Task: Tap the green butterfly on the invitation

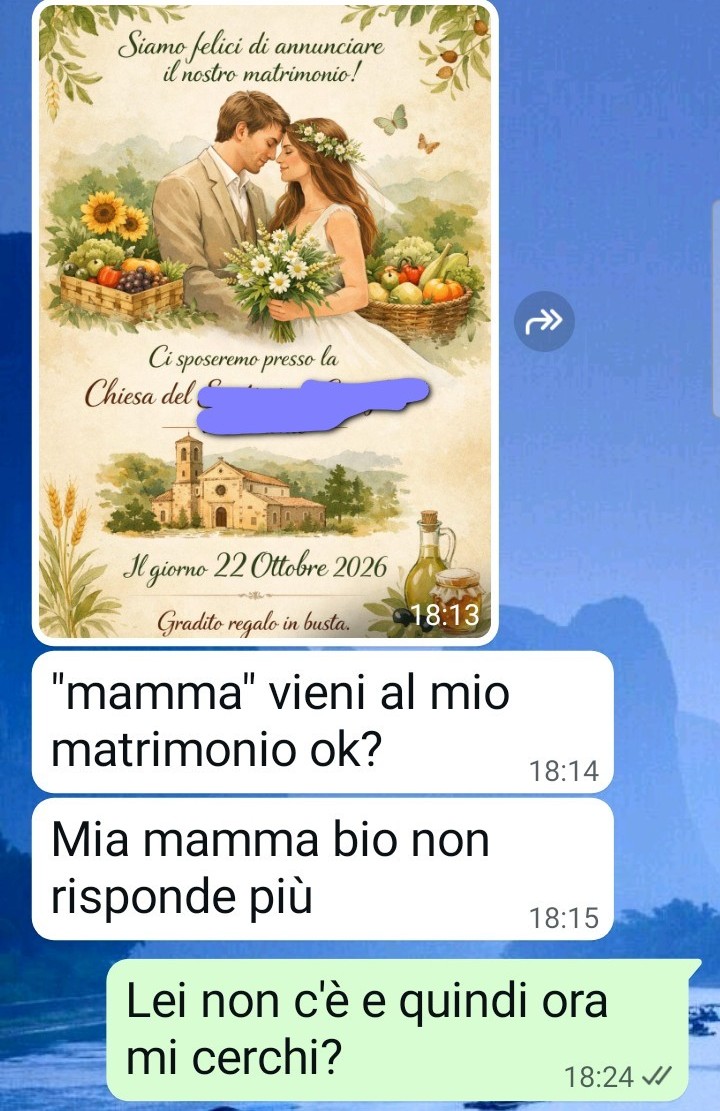Action: [x=392, y=120]
